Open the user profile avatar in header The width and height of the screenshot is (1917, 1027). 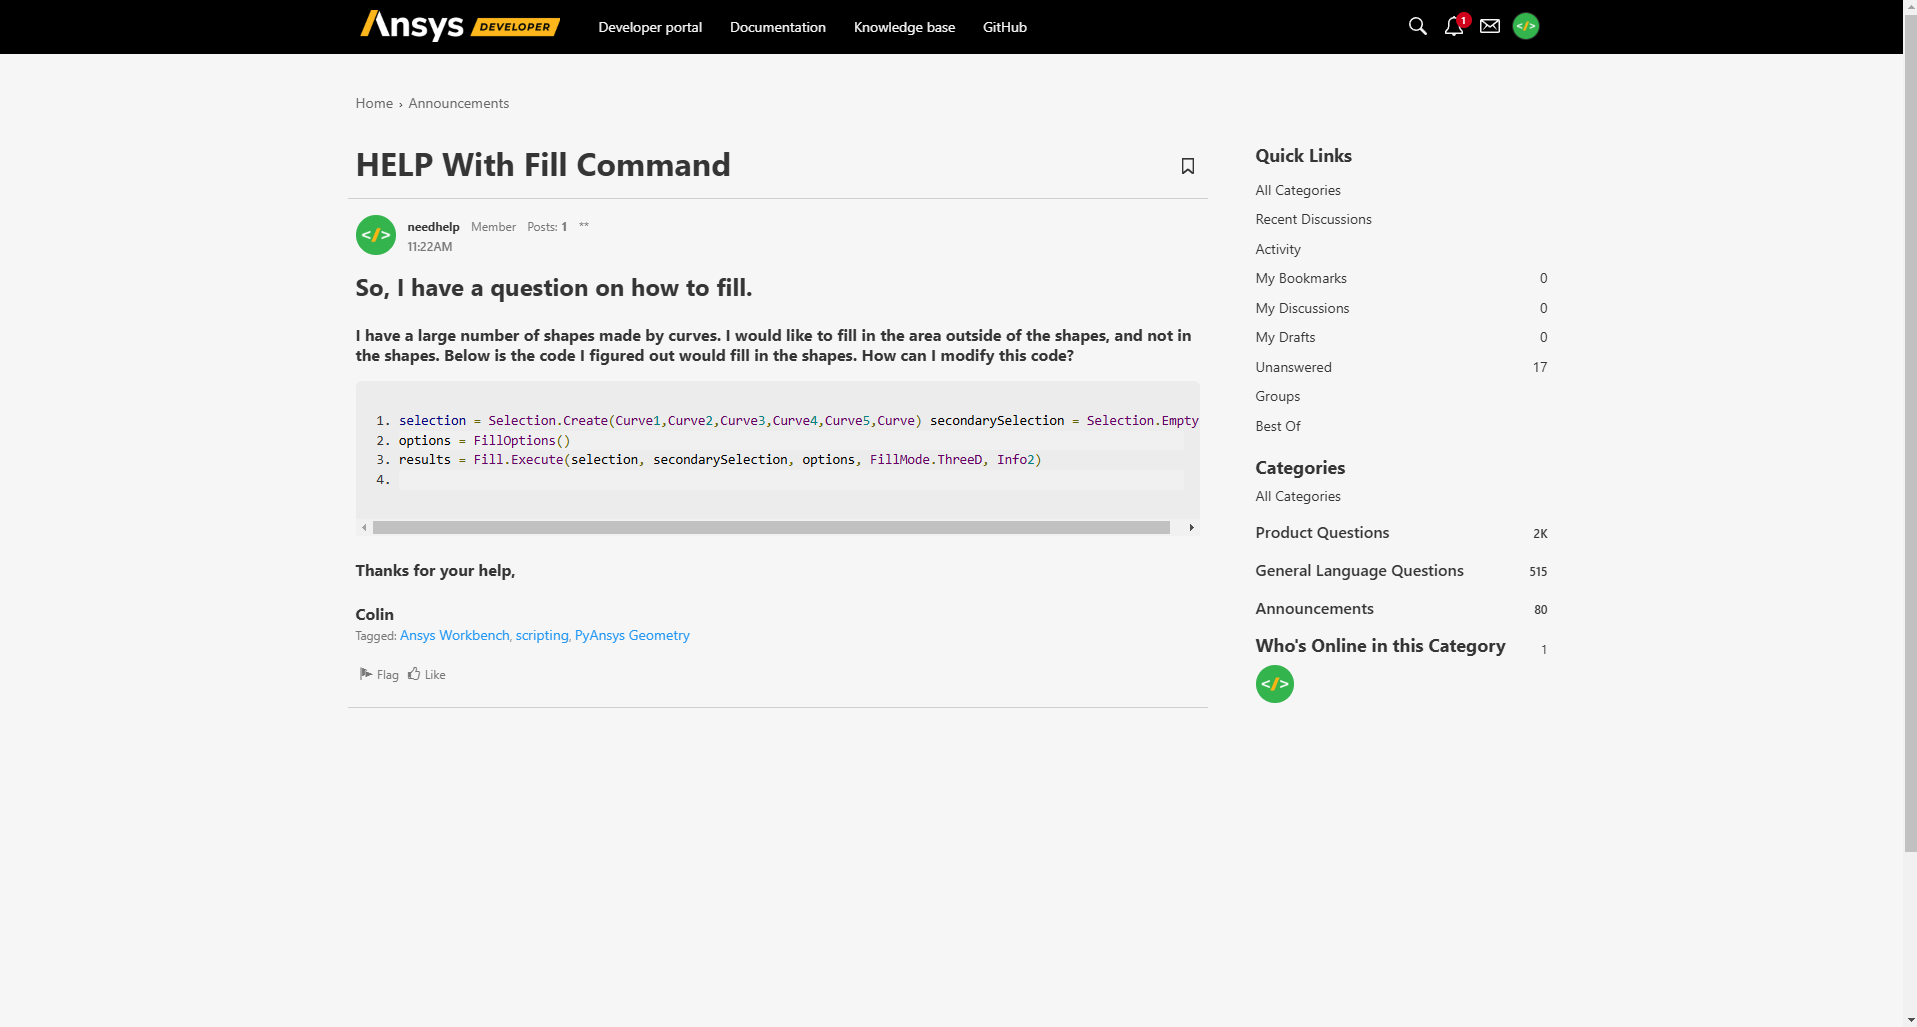click(x=1525, y=27)
